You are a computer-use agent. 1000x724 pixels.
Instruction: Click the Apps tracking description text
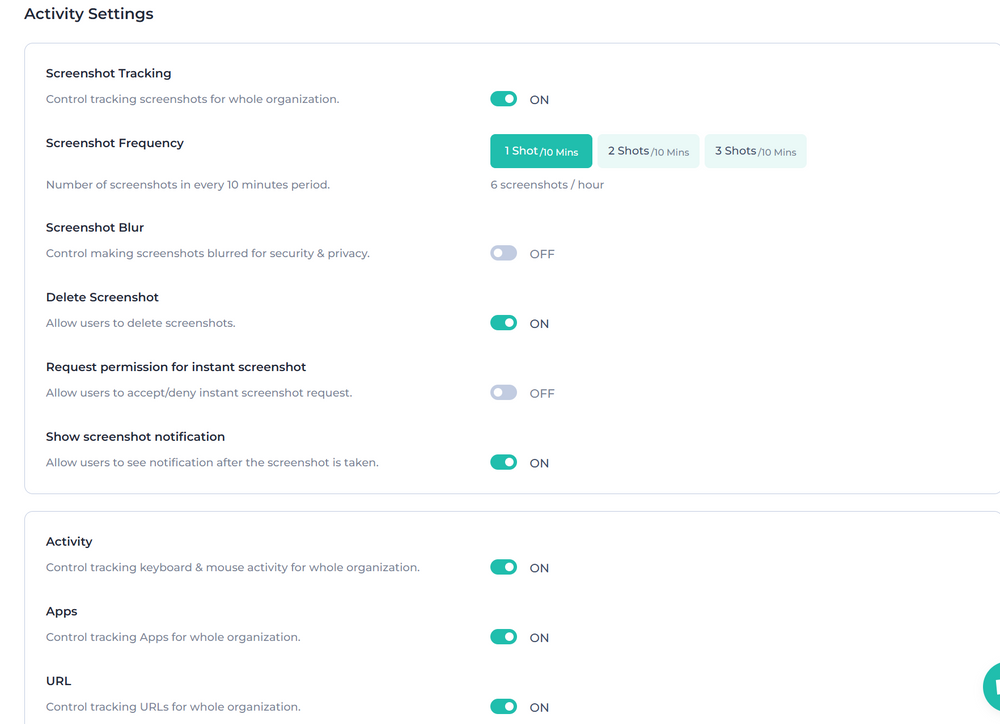click(173, 636)
